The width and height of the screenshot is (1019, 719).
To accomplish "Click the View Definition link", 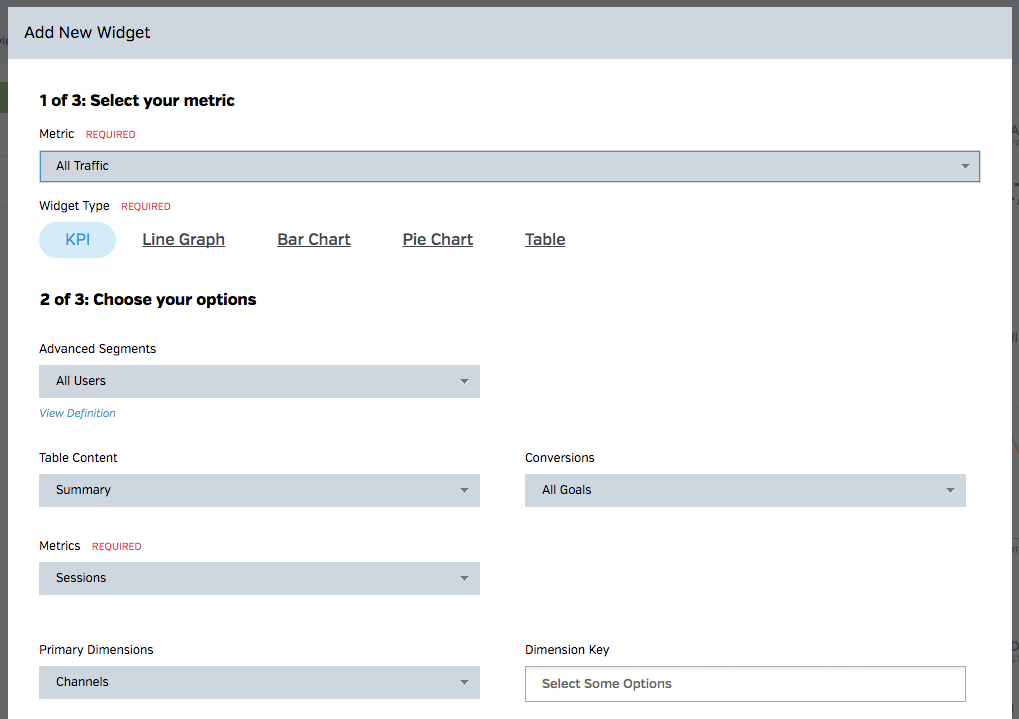I will [77, 413].
